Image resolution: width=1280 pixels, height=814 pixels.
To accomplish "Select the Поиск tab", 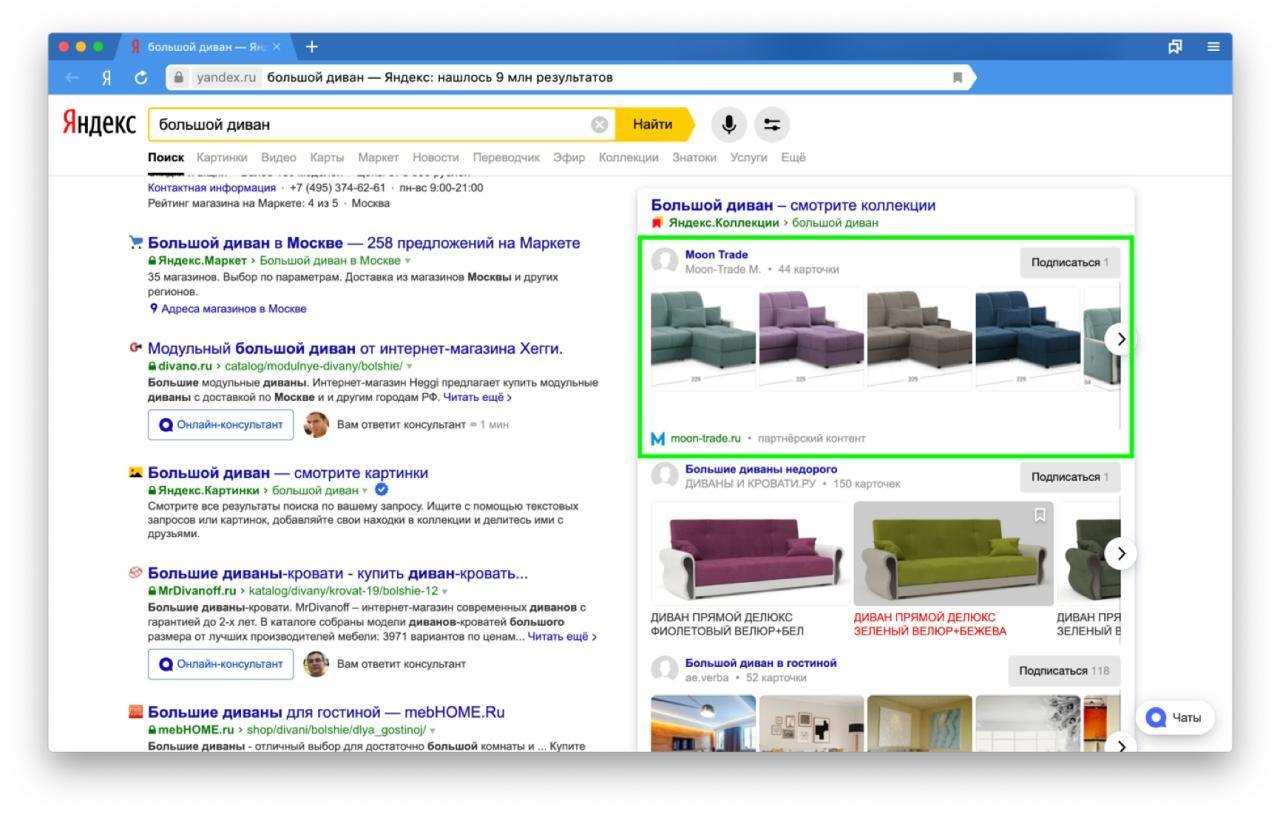I will click(x=166, y=157).
